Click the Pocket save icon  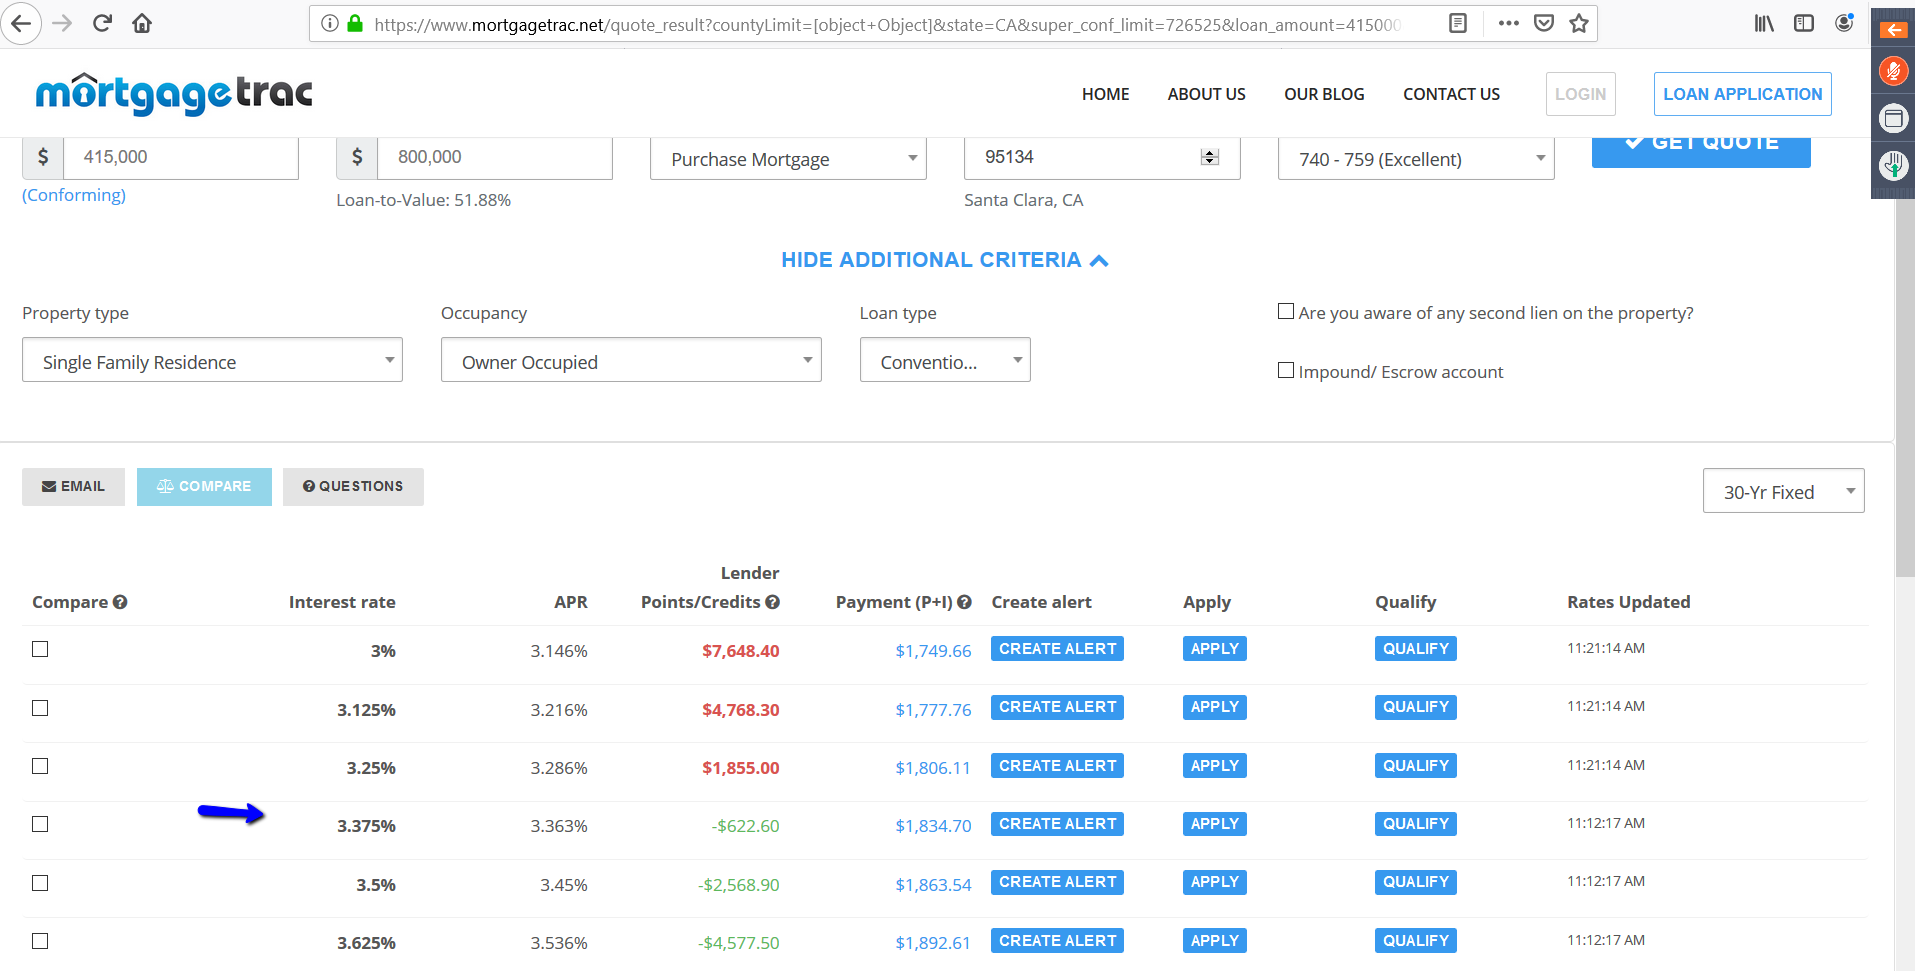tap(1544, 23)
